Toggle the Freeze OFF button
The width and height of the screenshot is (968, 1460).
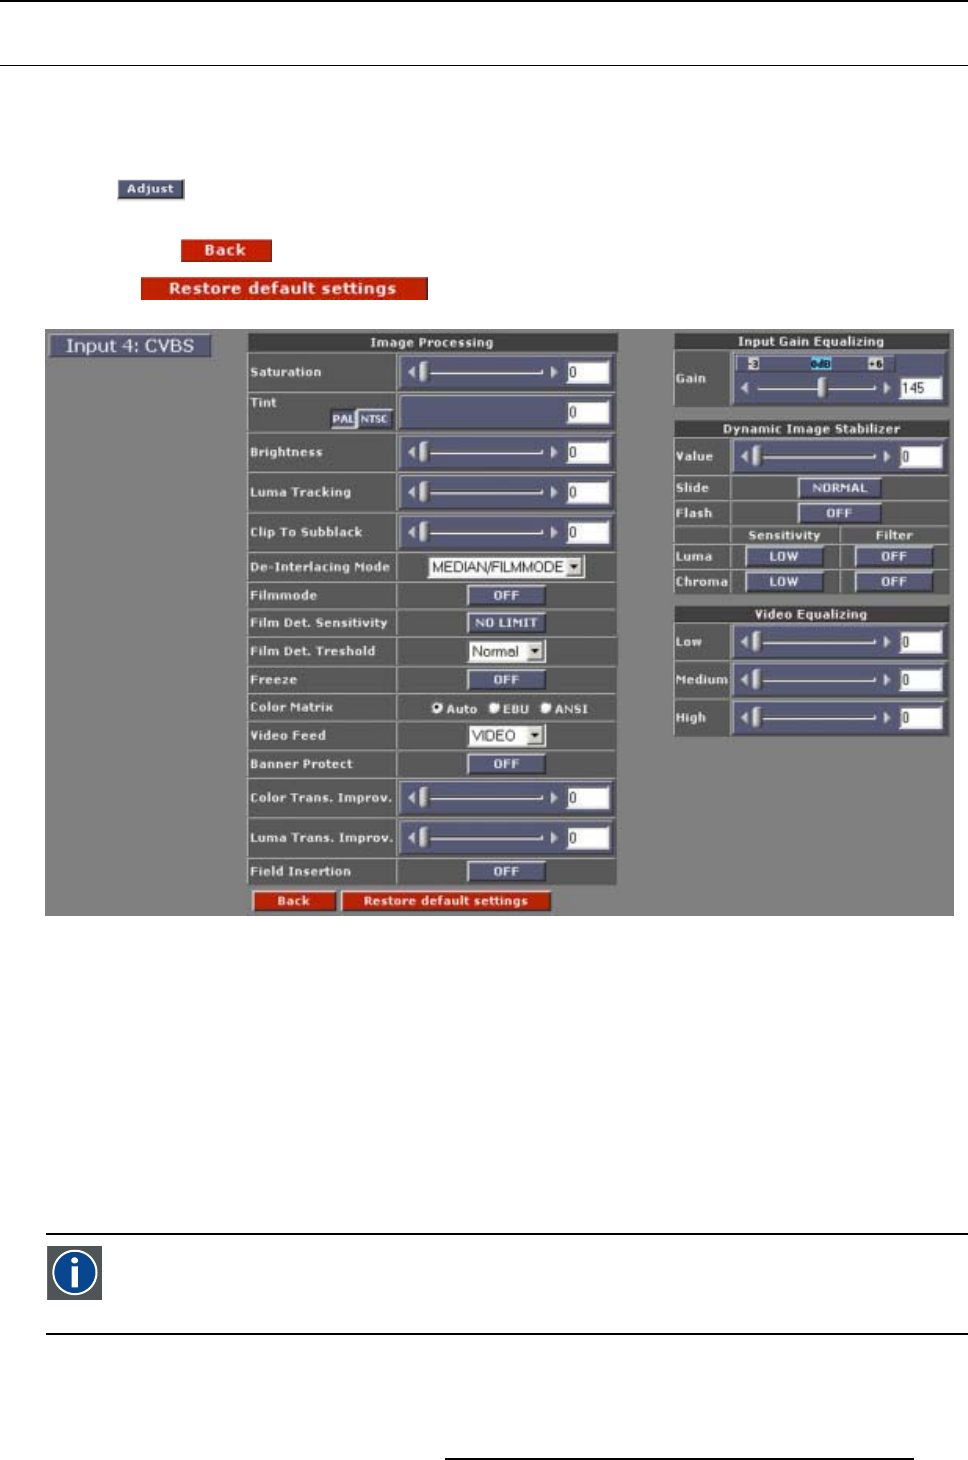point(506,680)
